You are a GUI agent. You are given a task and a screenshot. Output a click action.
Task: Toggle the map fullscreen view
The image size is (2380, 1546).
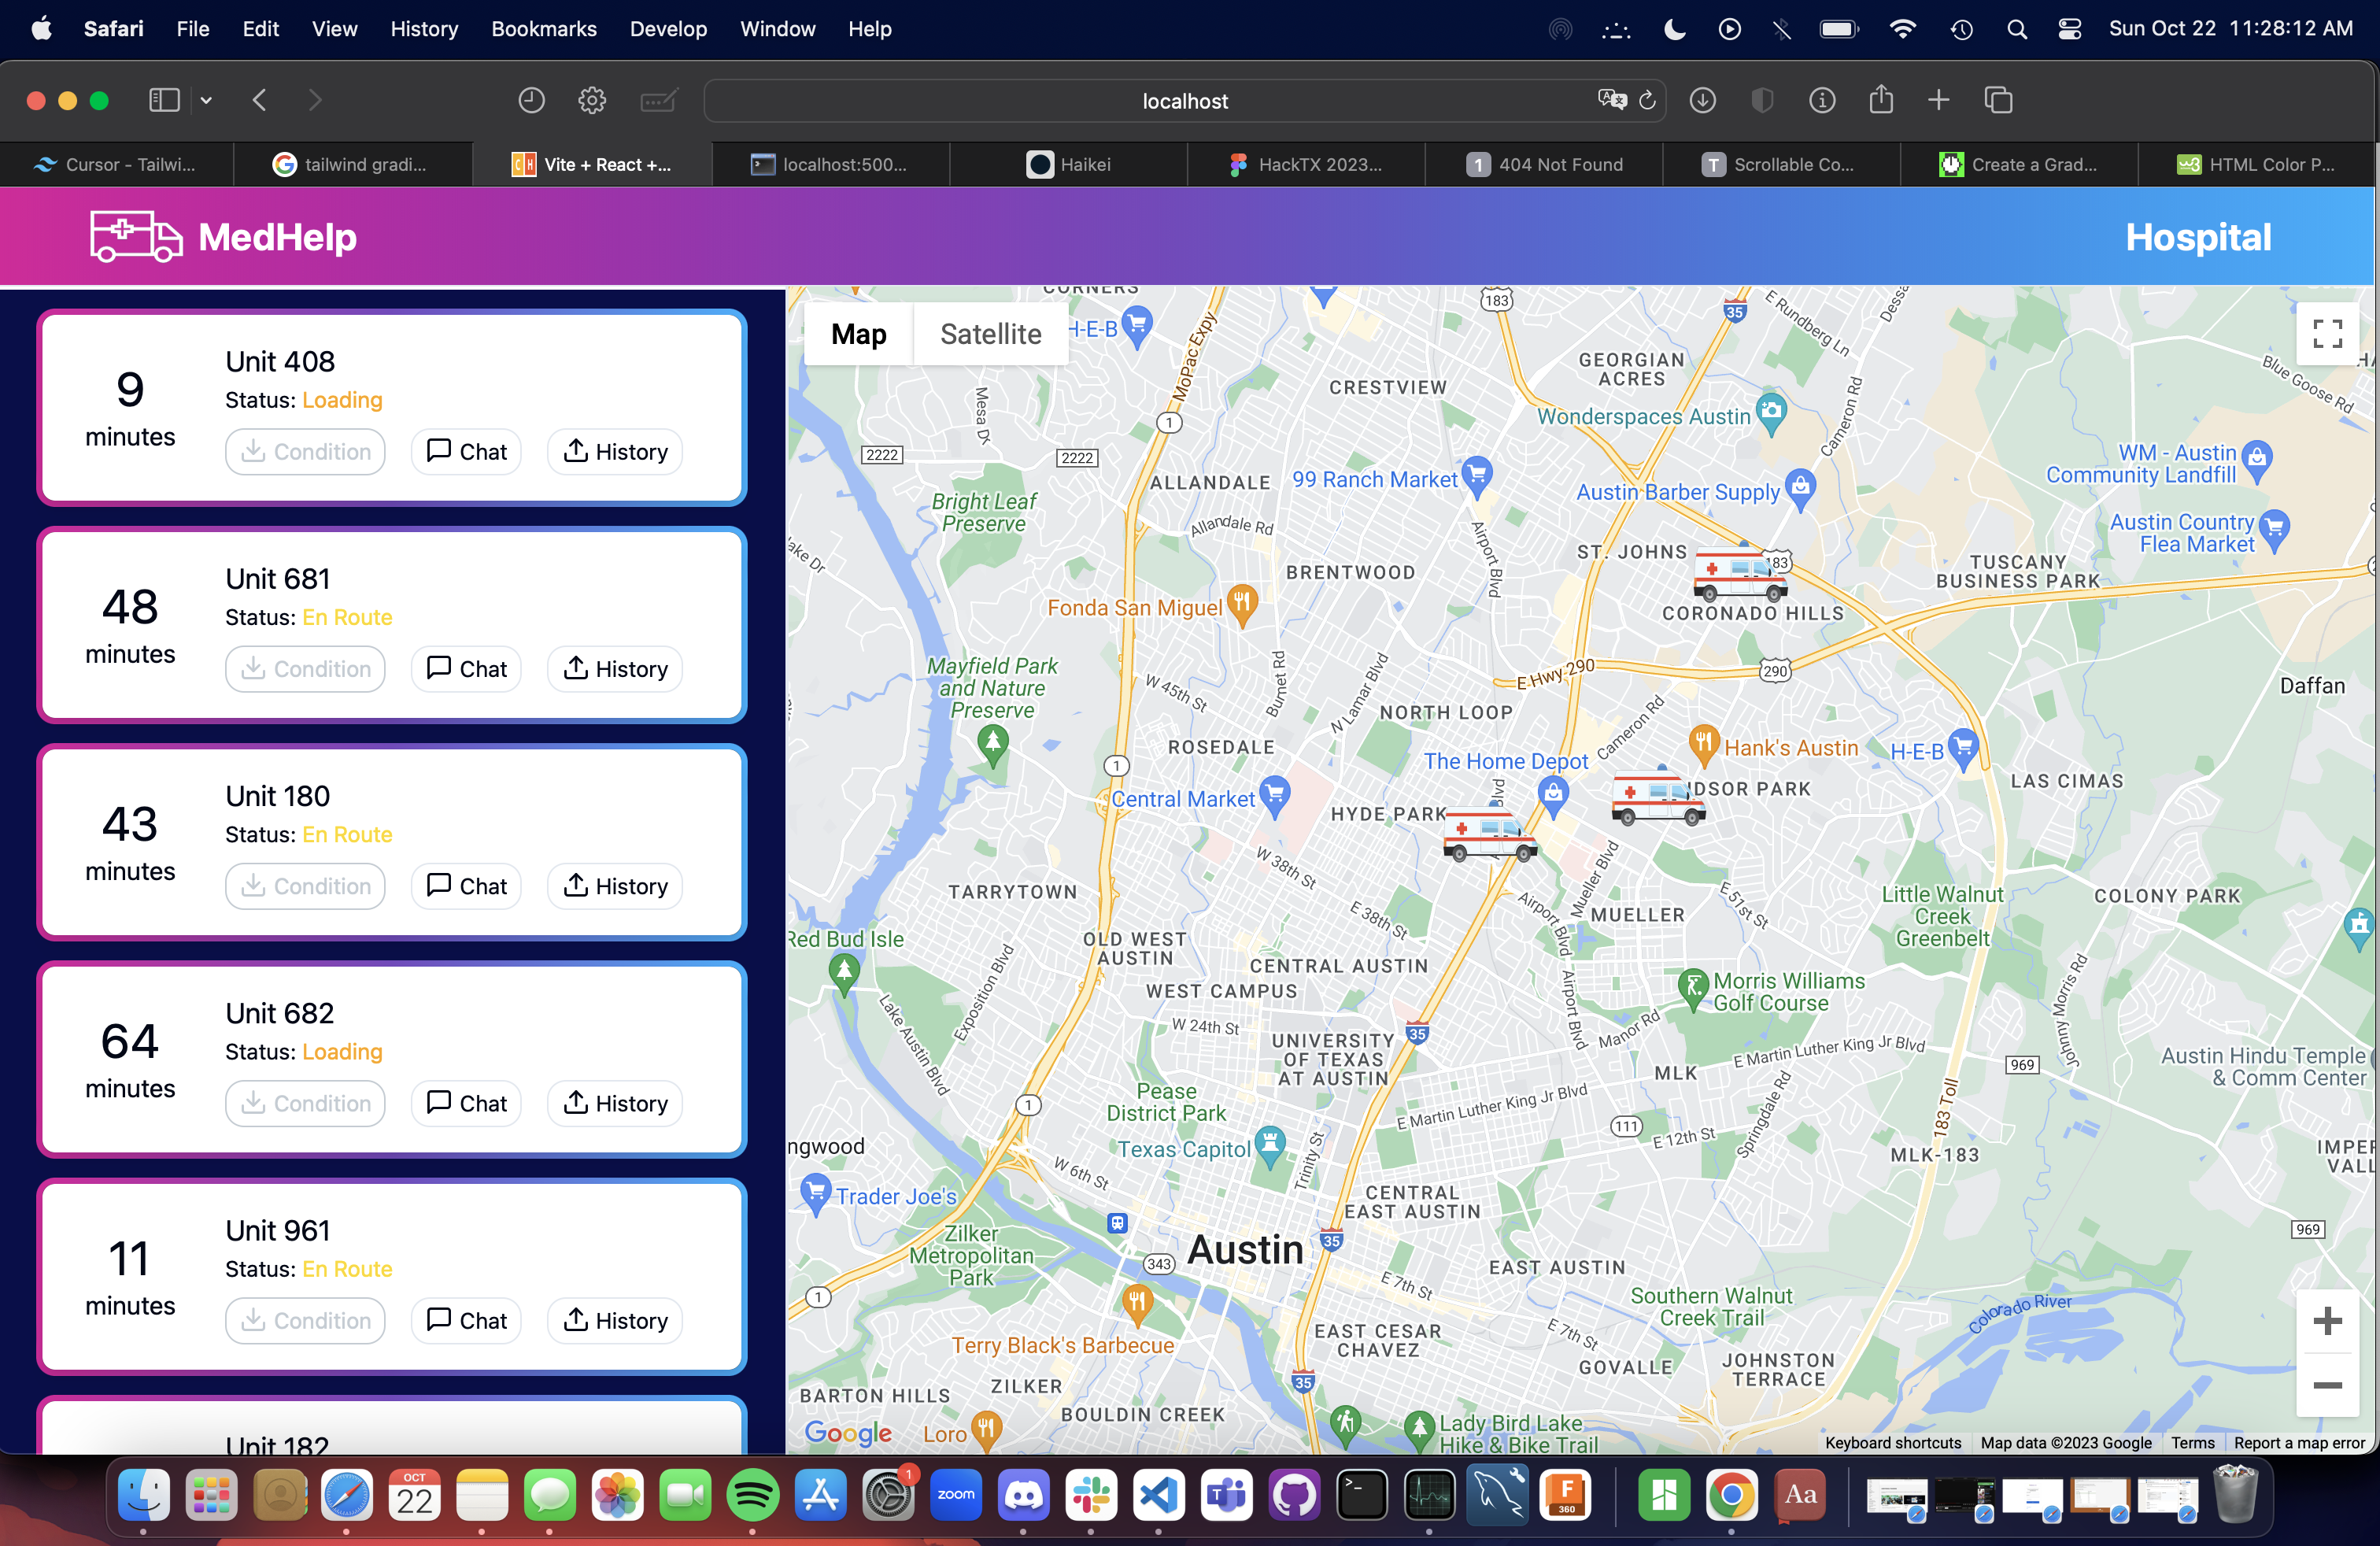[2327, 334]
